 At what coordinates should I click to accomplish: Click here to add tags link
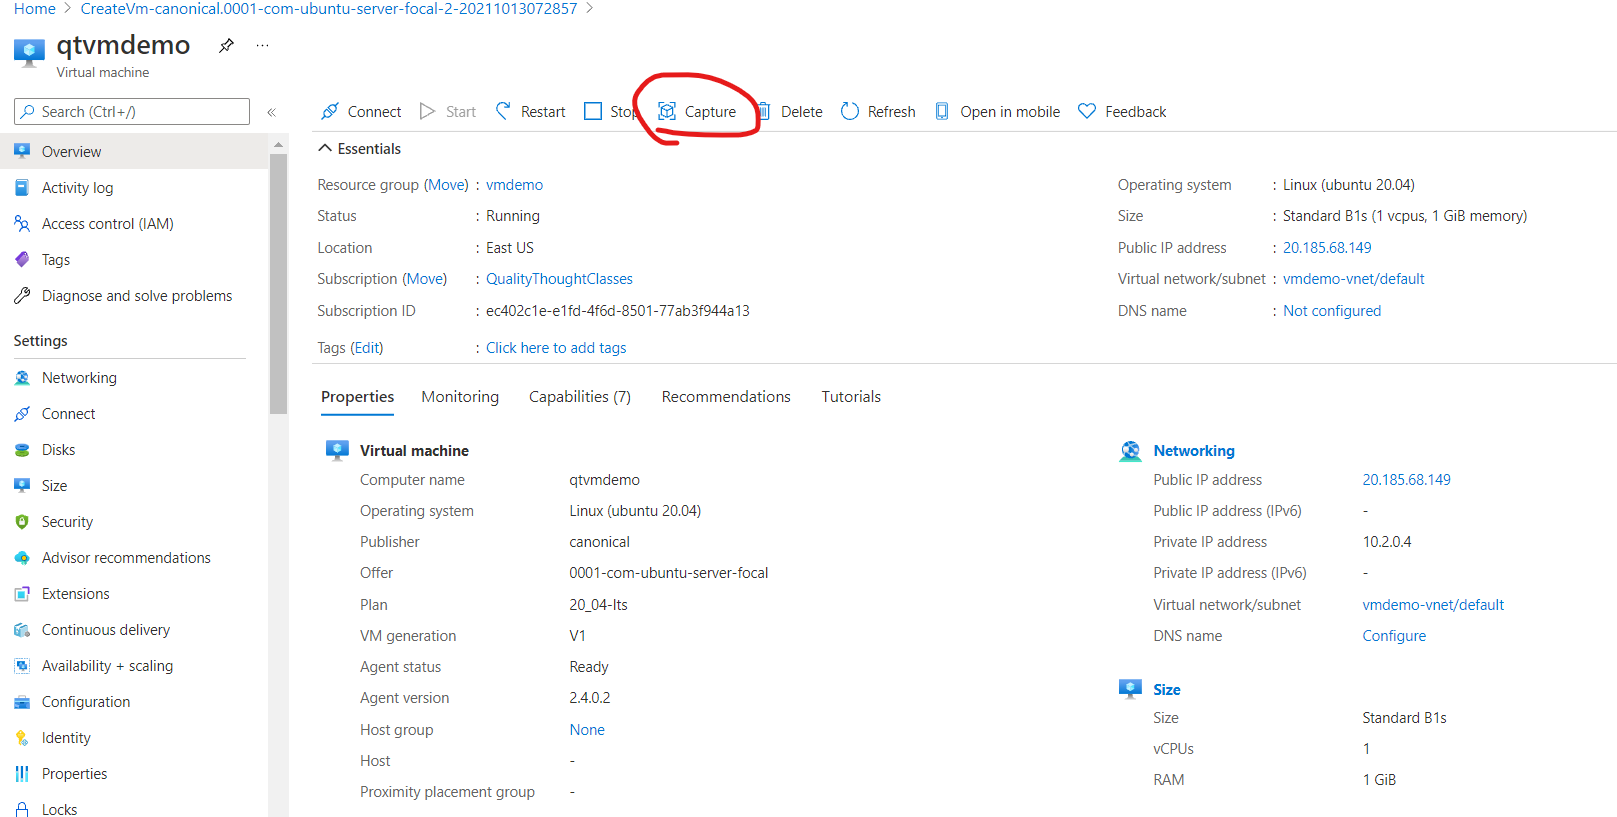pos(556,348)
